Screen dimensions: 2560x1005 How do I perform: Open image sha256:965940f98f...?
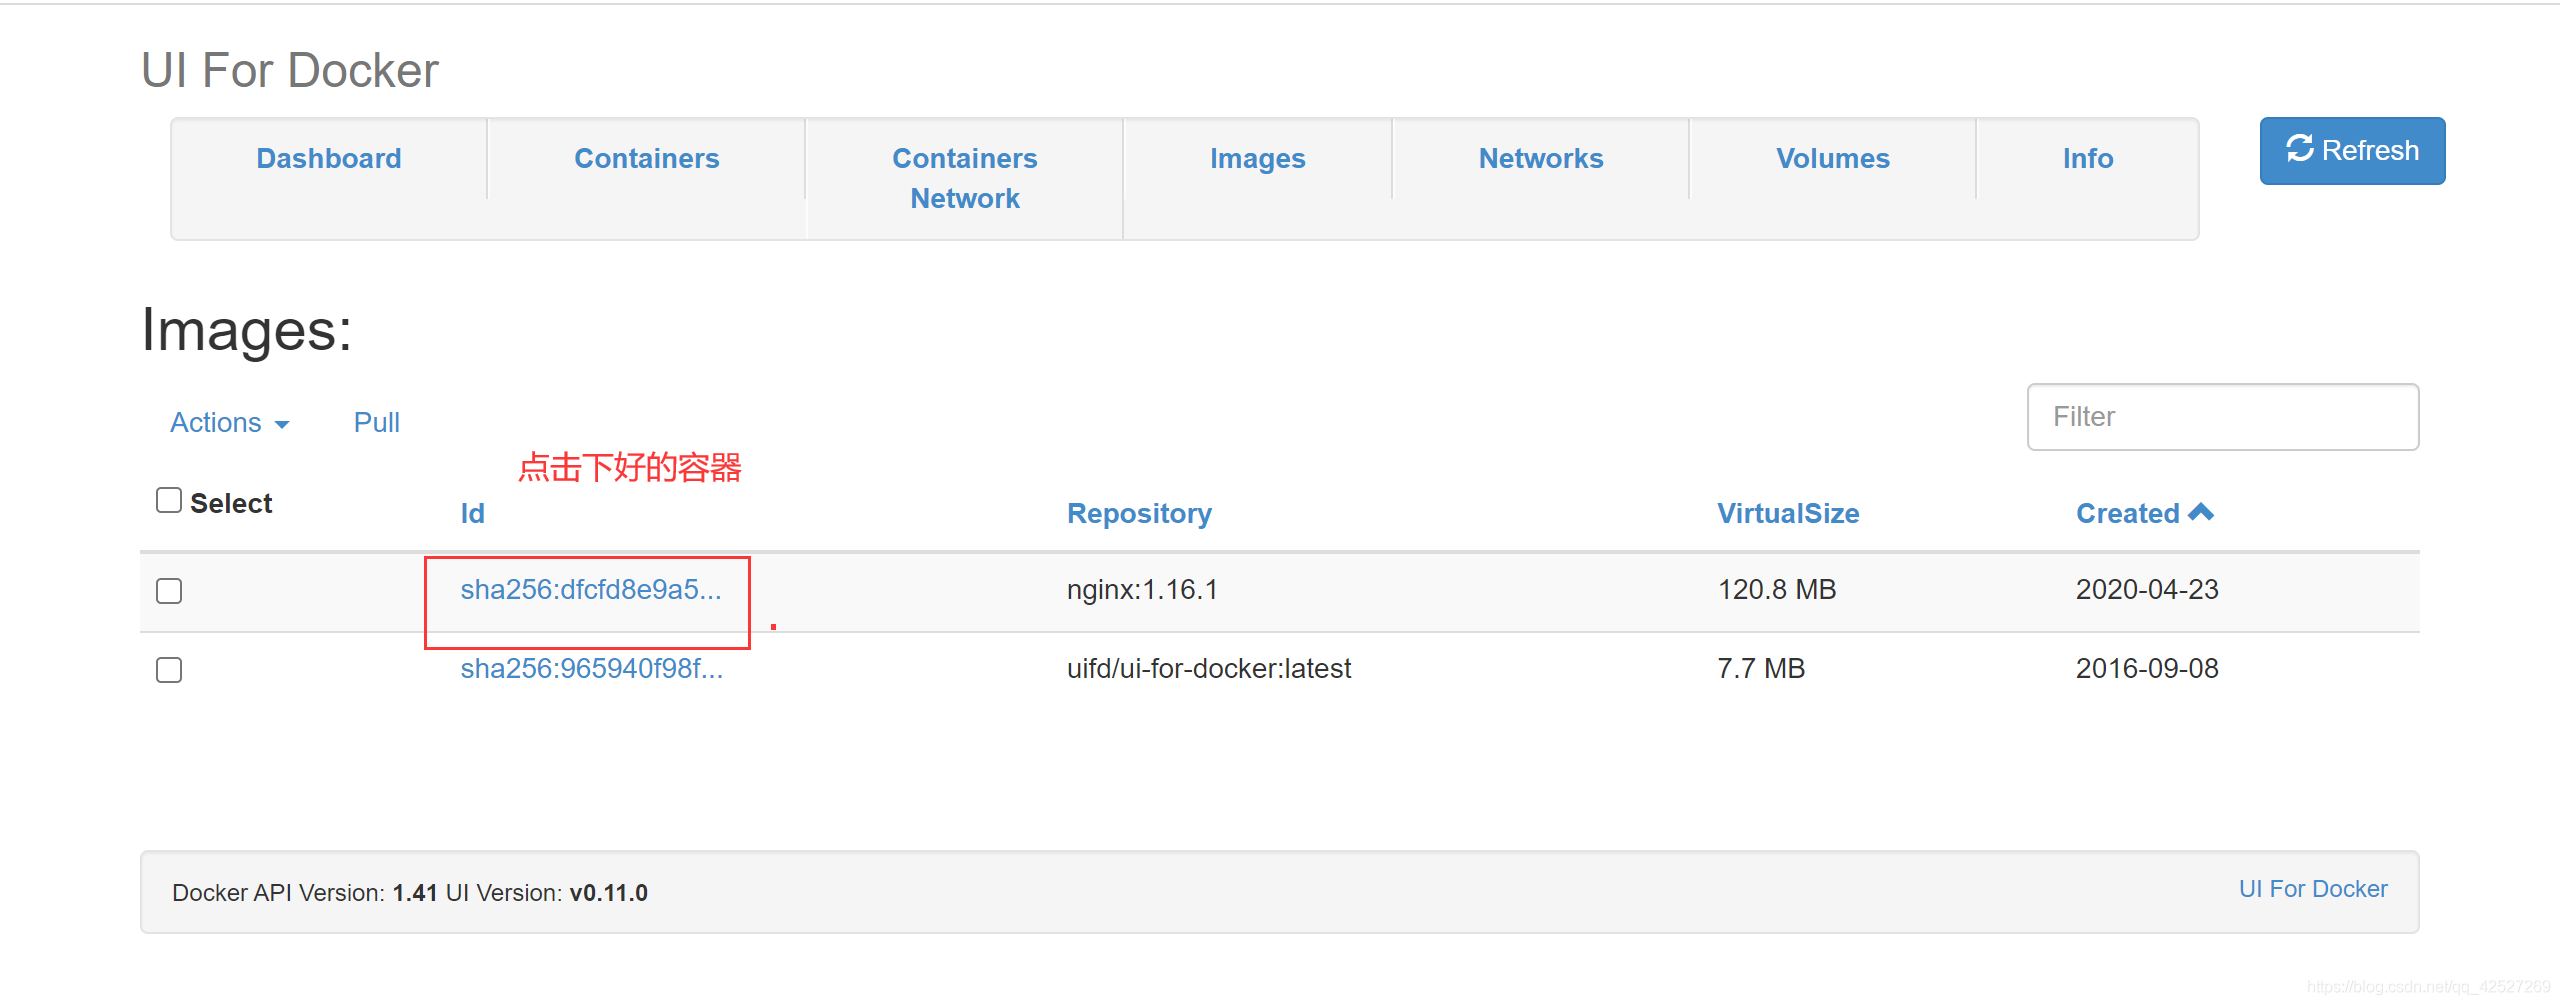pos(592,668)
